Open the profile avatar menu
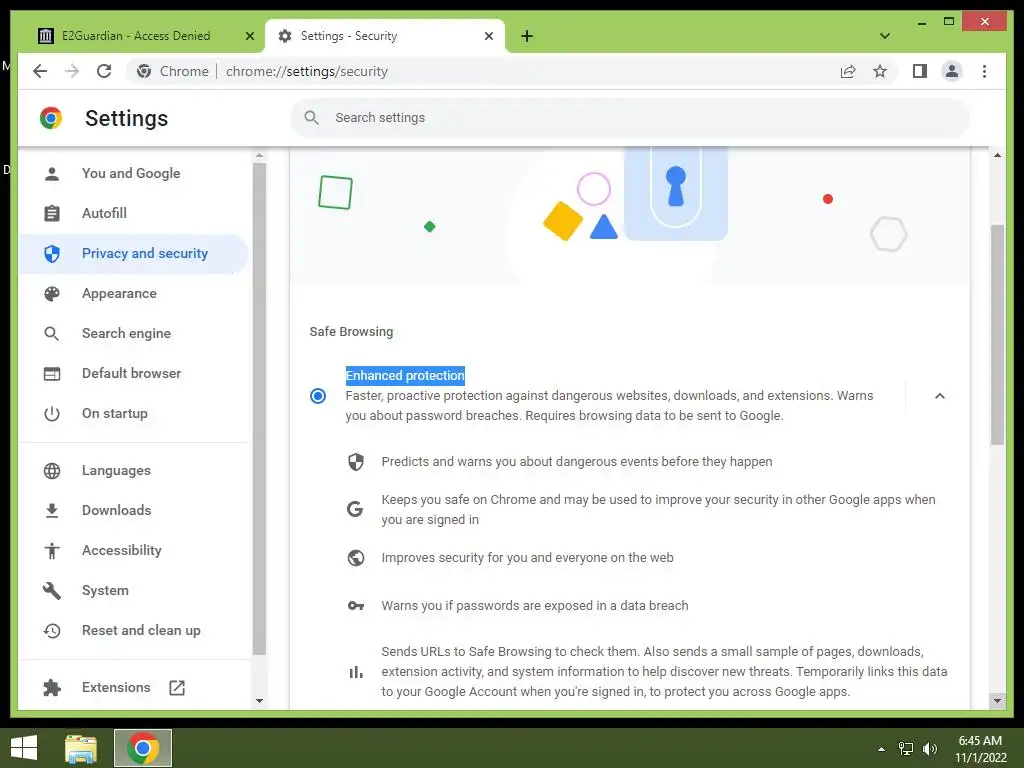Image resolution: width=1024 pixels, height=768 pixels. 952,71
